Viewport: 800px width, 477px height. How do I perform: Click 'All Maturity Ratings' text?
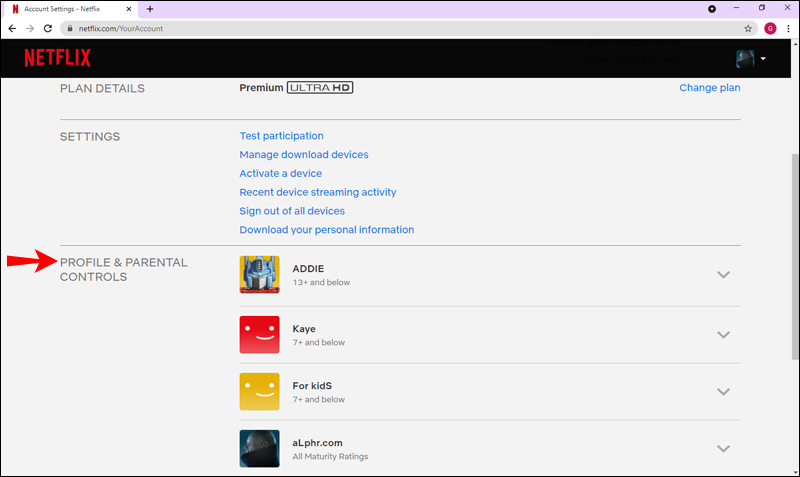click(330, 457)
